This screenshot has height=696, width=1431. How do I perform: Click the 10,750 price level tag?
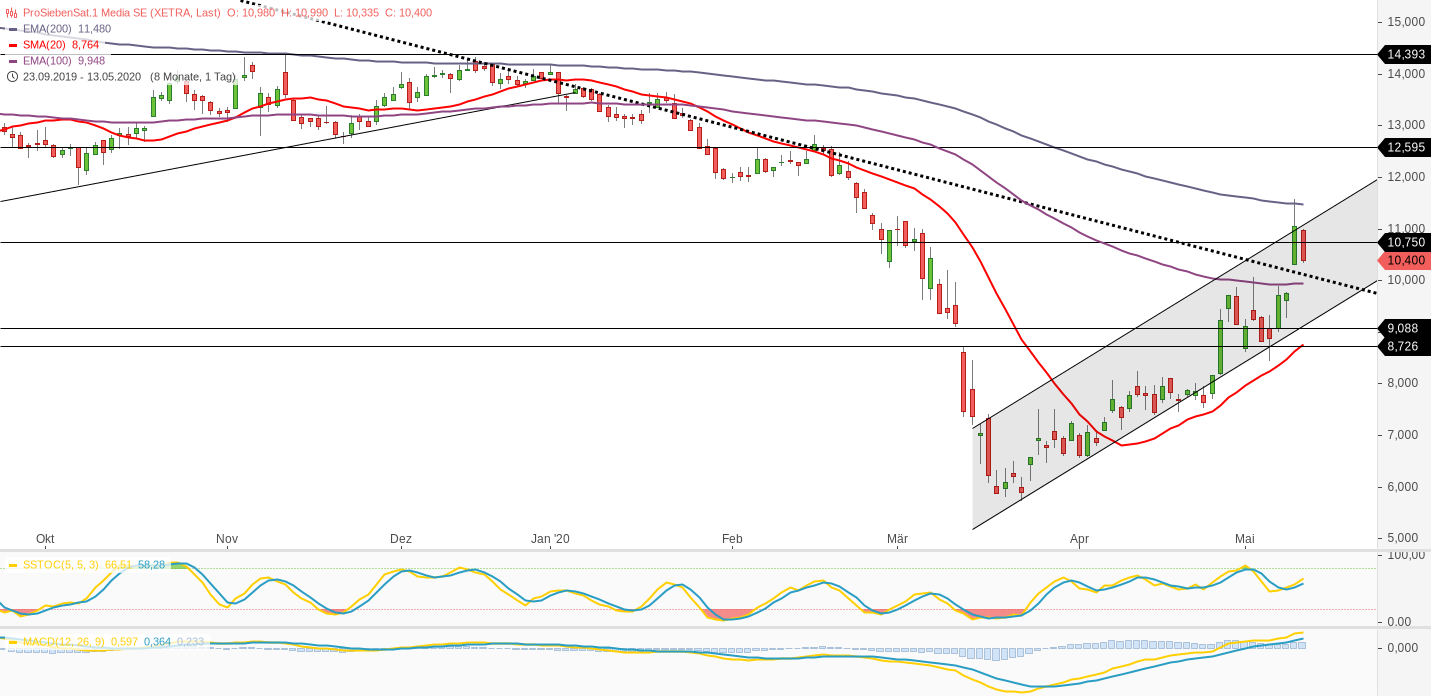(x=1404, y=242)
